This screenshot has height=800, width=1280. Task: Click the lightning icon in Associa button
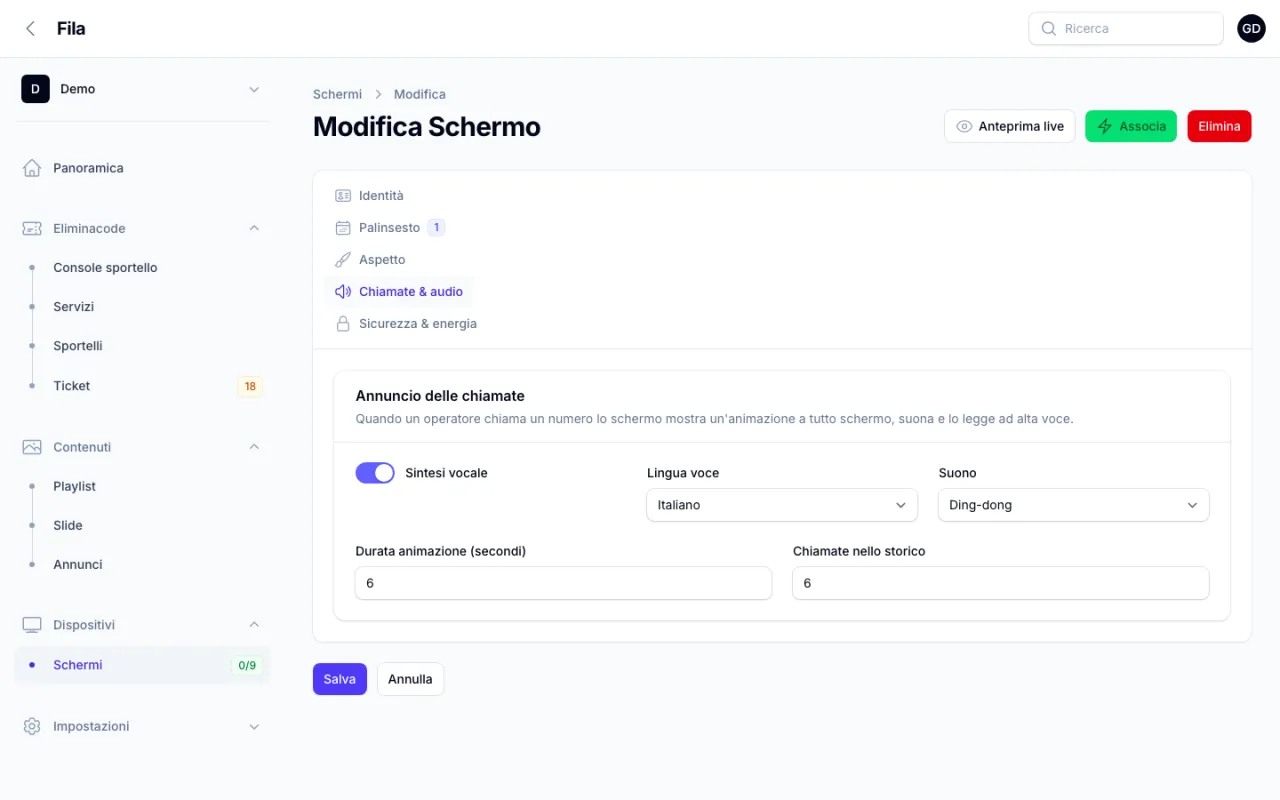1105,126
